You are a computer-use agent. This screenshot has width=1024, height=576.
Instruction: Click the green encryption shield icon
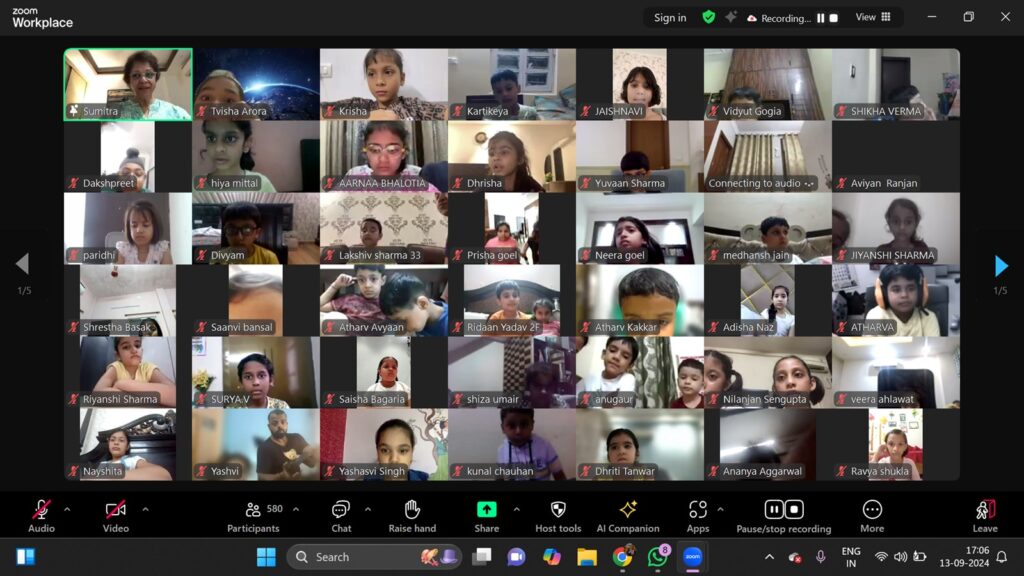point(708,17)
